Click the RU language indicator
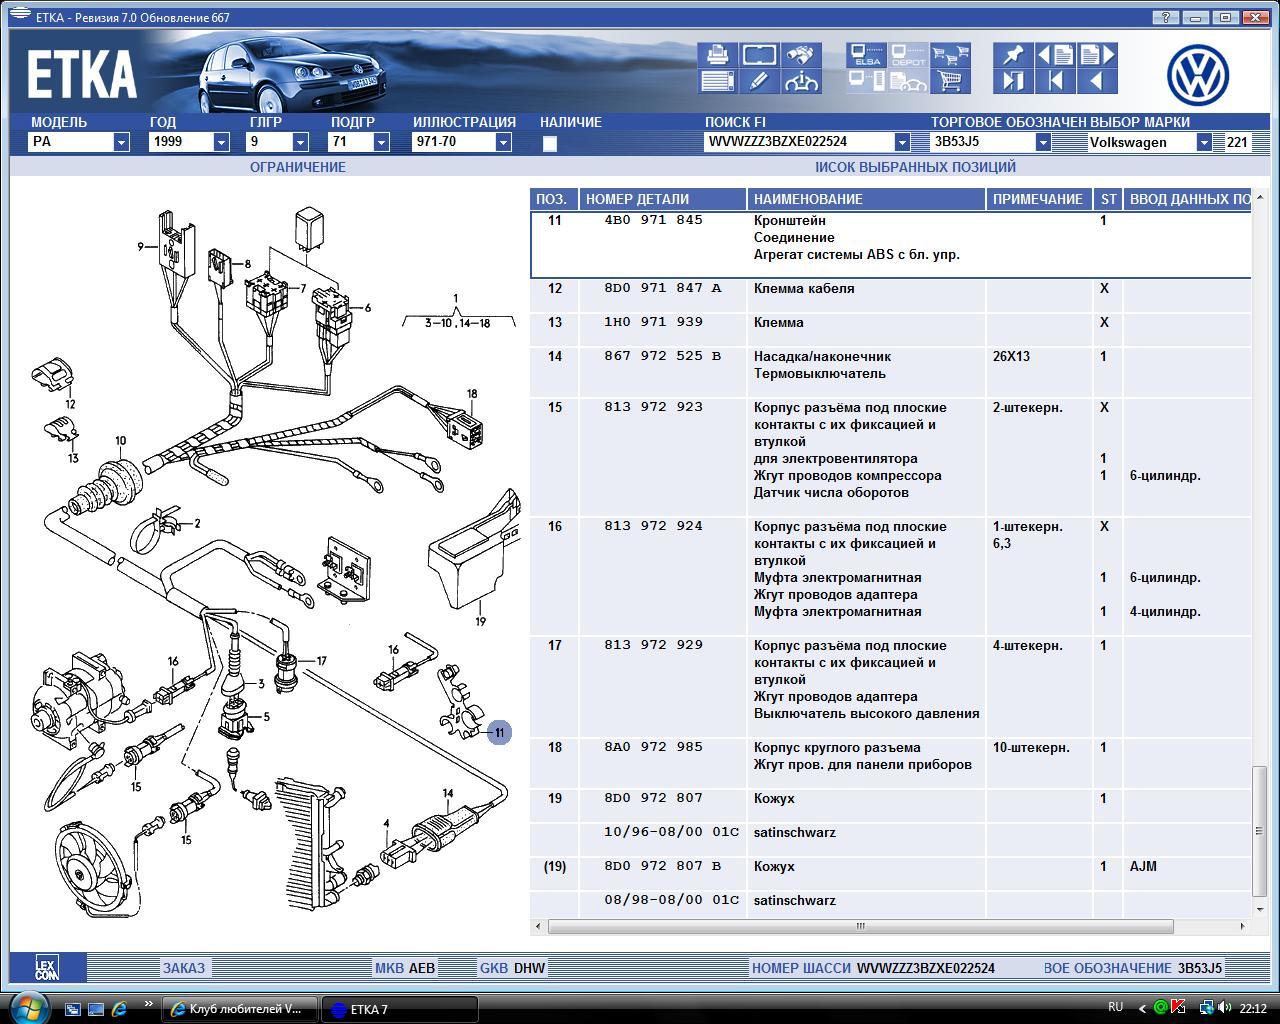The width and height of the screenshot is (1280, 1024). pos(1115,1007)
